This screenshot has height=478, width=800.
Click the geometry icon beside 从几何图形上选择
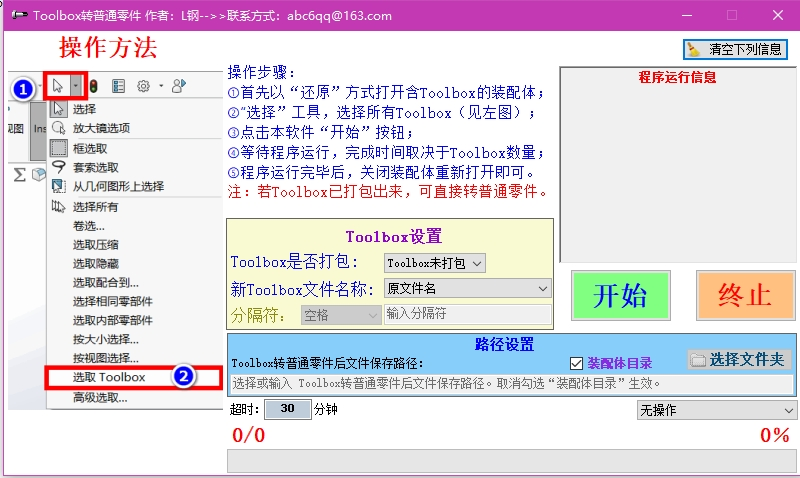coord(59,186)
